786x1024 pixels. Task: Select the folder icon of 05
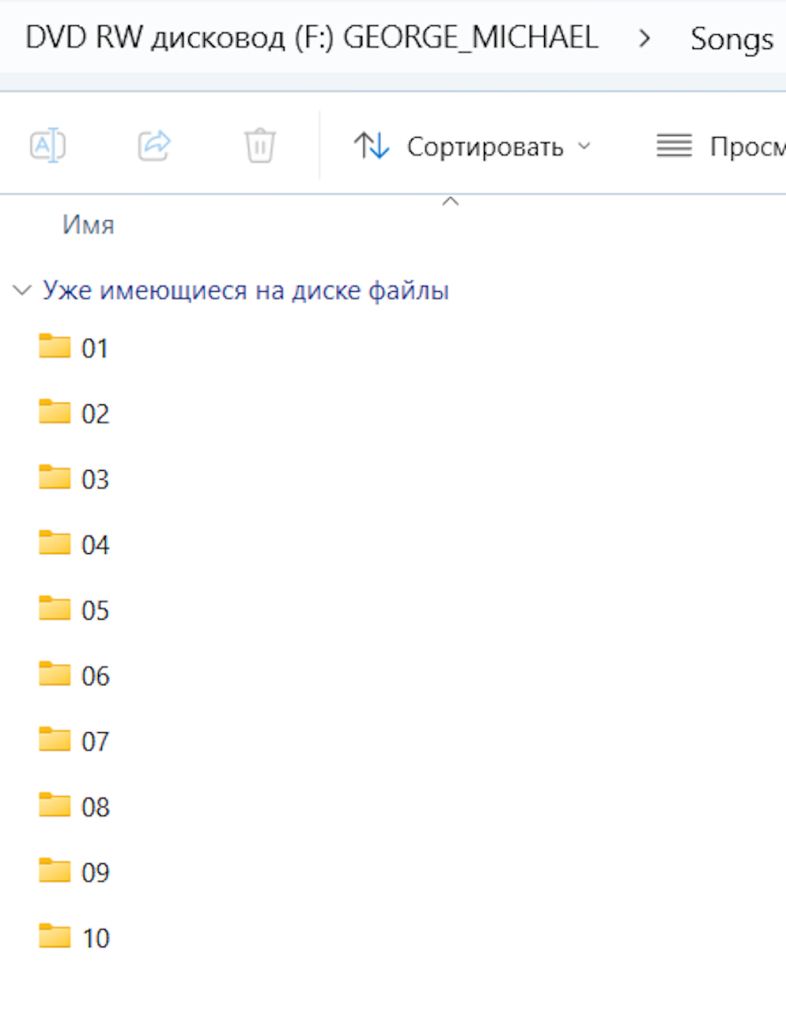pyautogui.click(x=54, y=608)
